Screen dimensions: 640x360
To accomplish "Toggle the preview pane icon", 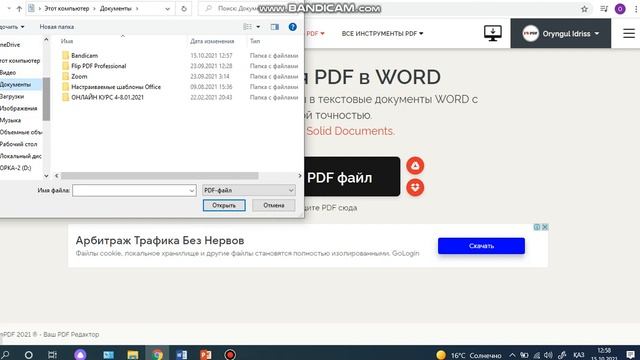I will click(x=275, y=27).
